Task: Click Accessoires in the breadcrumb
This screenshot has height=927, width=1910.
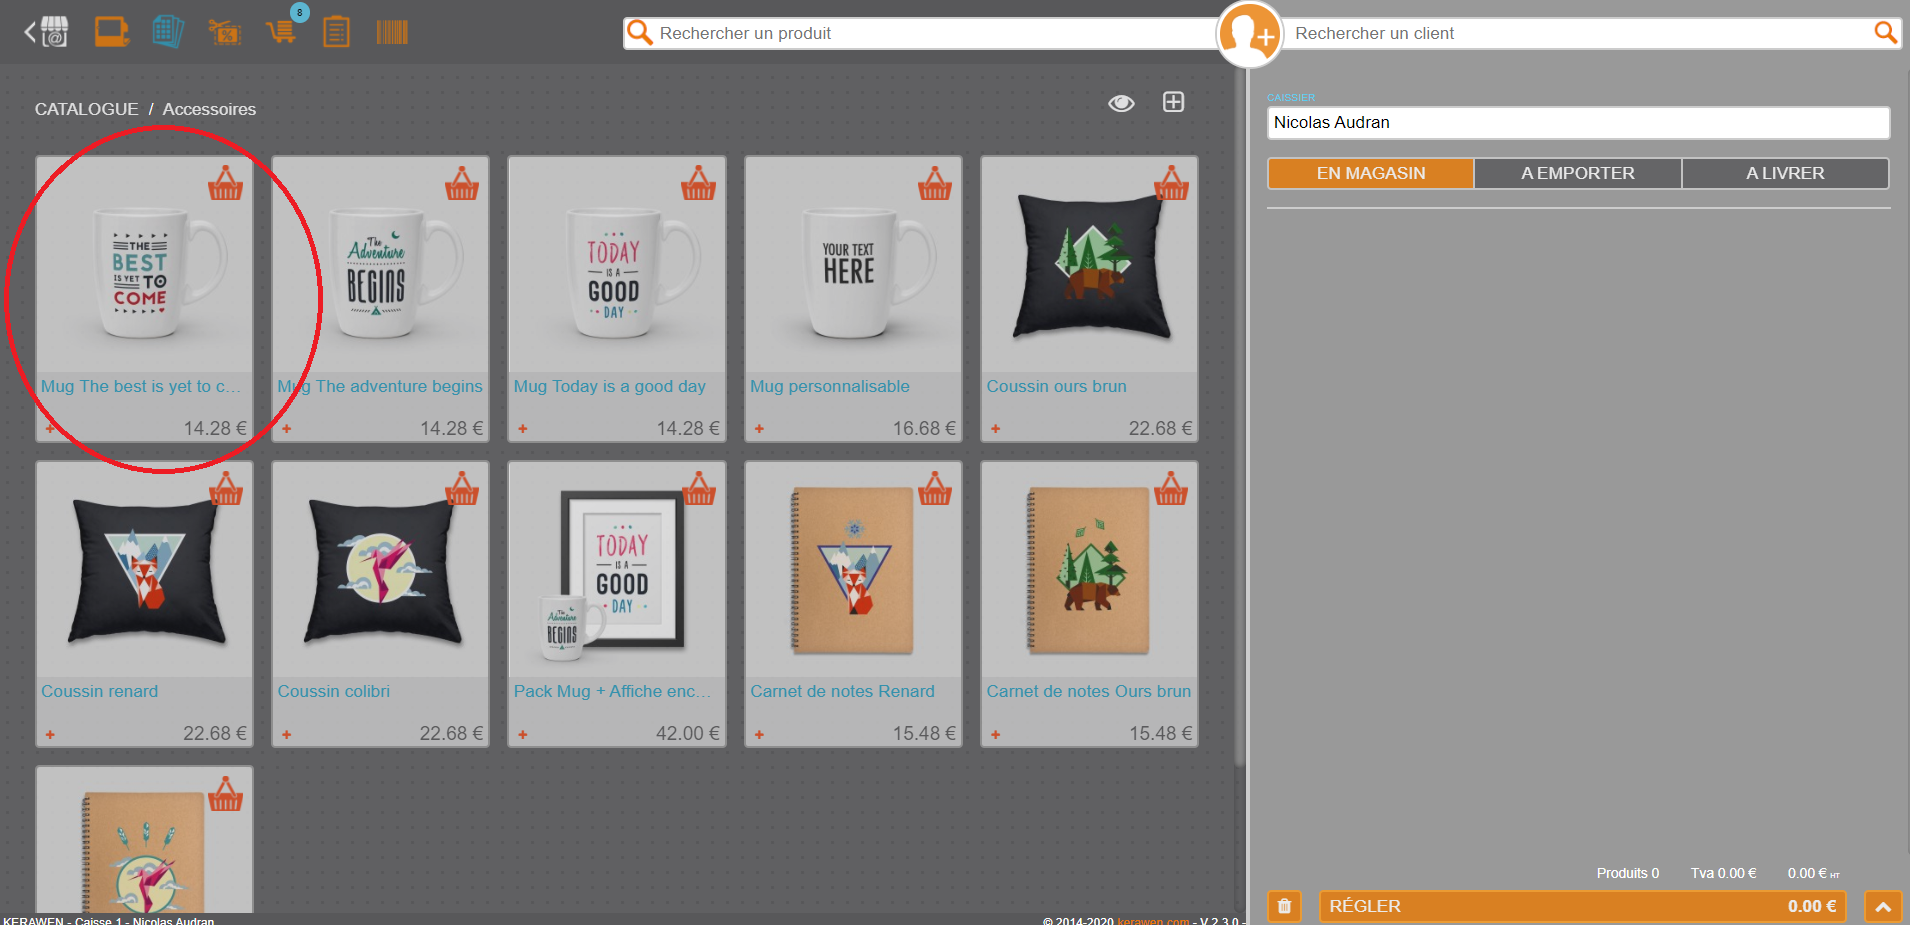Action: tap(209, 109)
